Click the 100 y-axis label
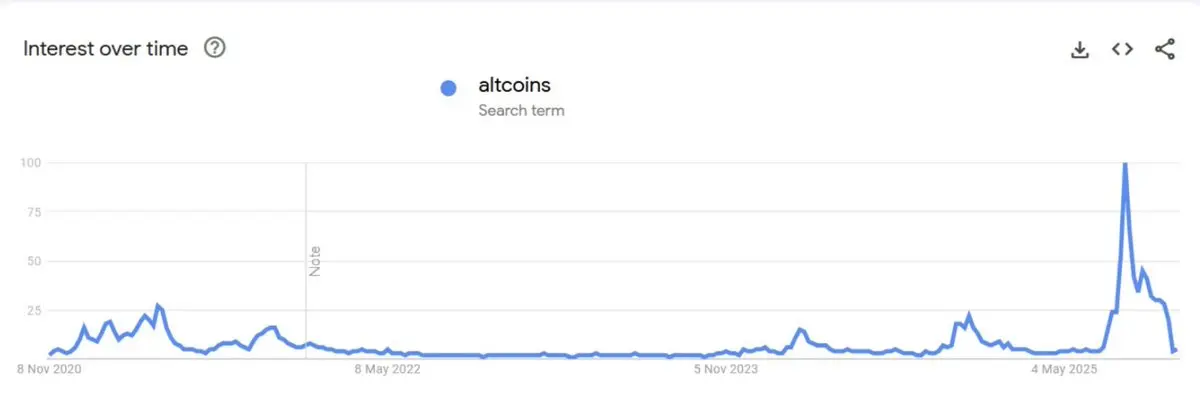 pyautogui.click(x=29, y=162)
